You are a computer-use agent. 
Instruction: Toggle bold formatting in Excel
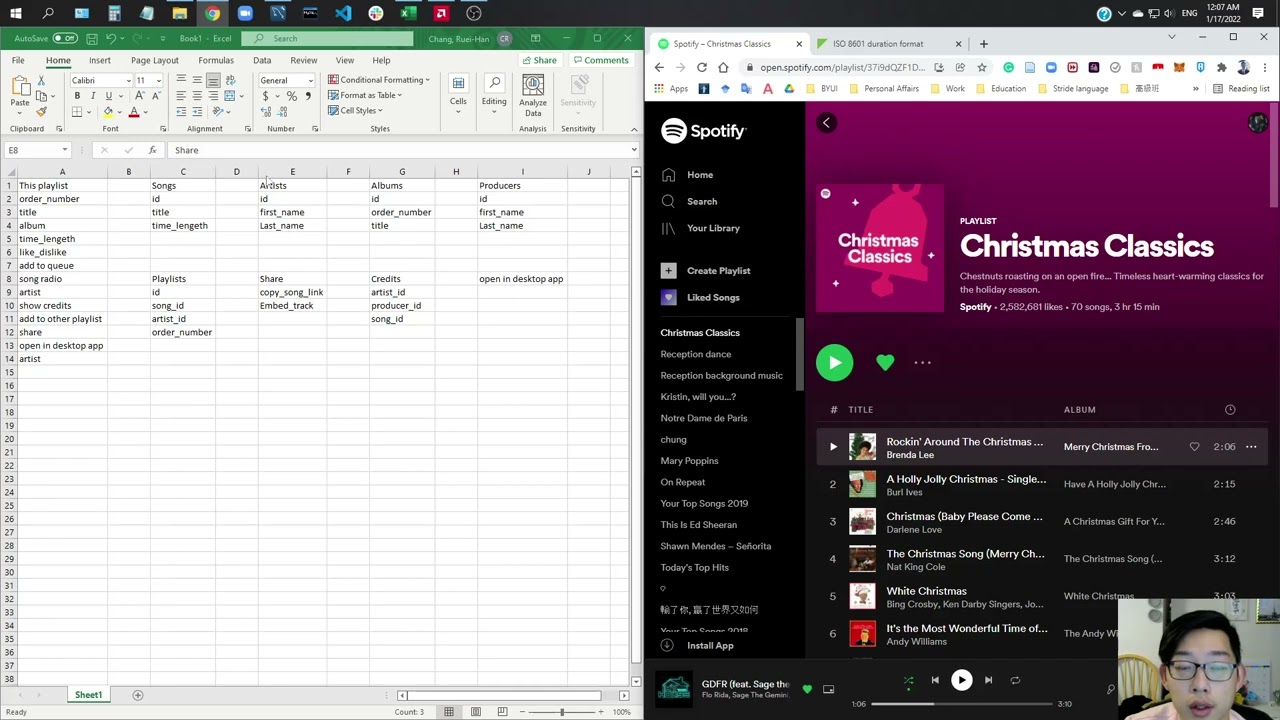[77, 96]
